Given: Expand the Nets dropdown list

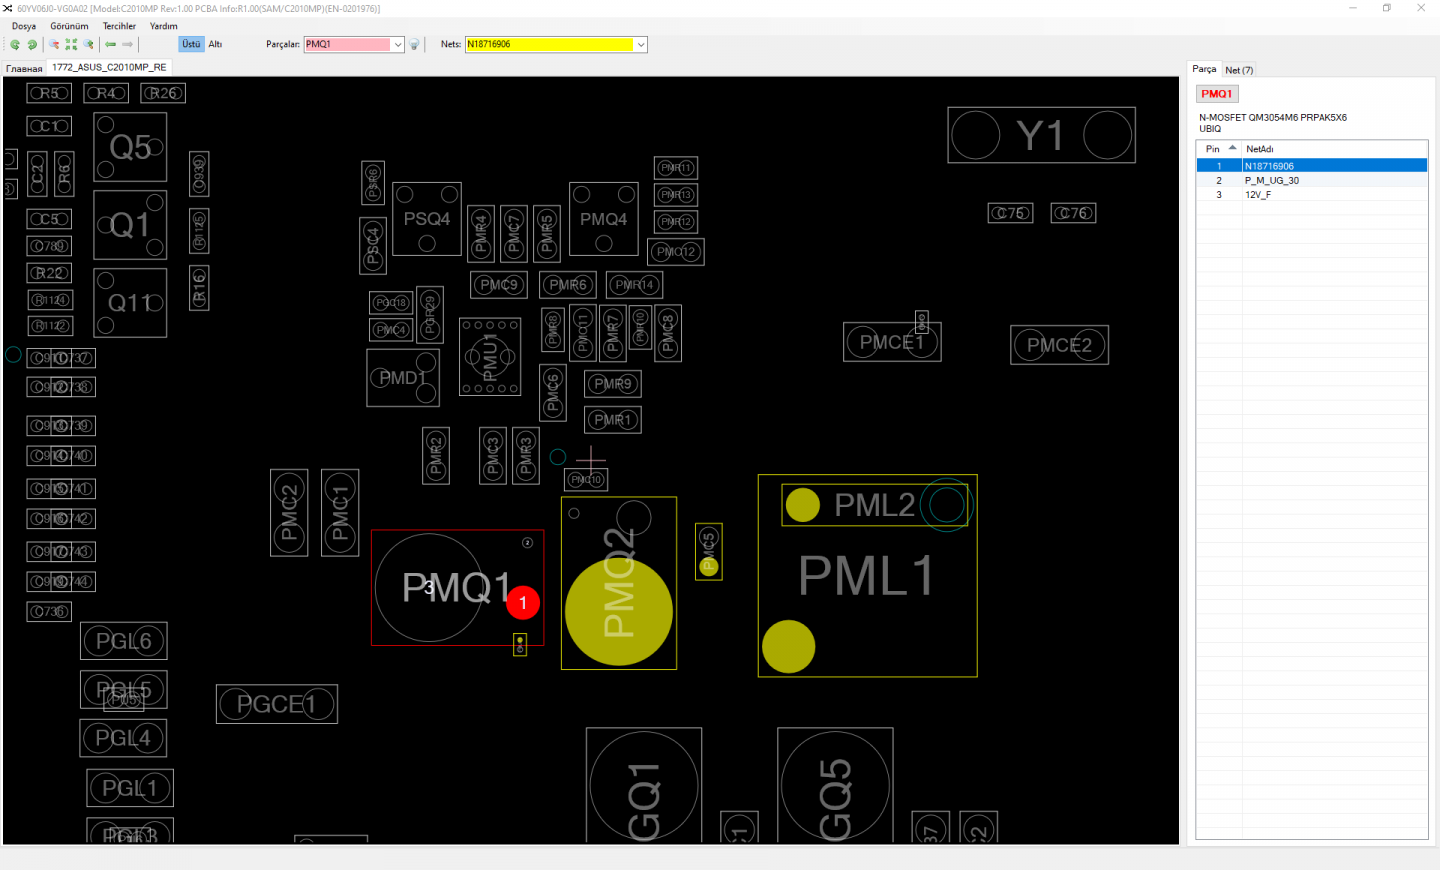Looking at the screenshot, I should point(640,44).
